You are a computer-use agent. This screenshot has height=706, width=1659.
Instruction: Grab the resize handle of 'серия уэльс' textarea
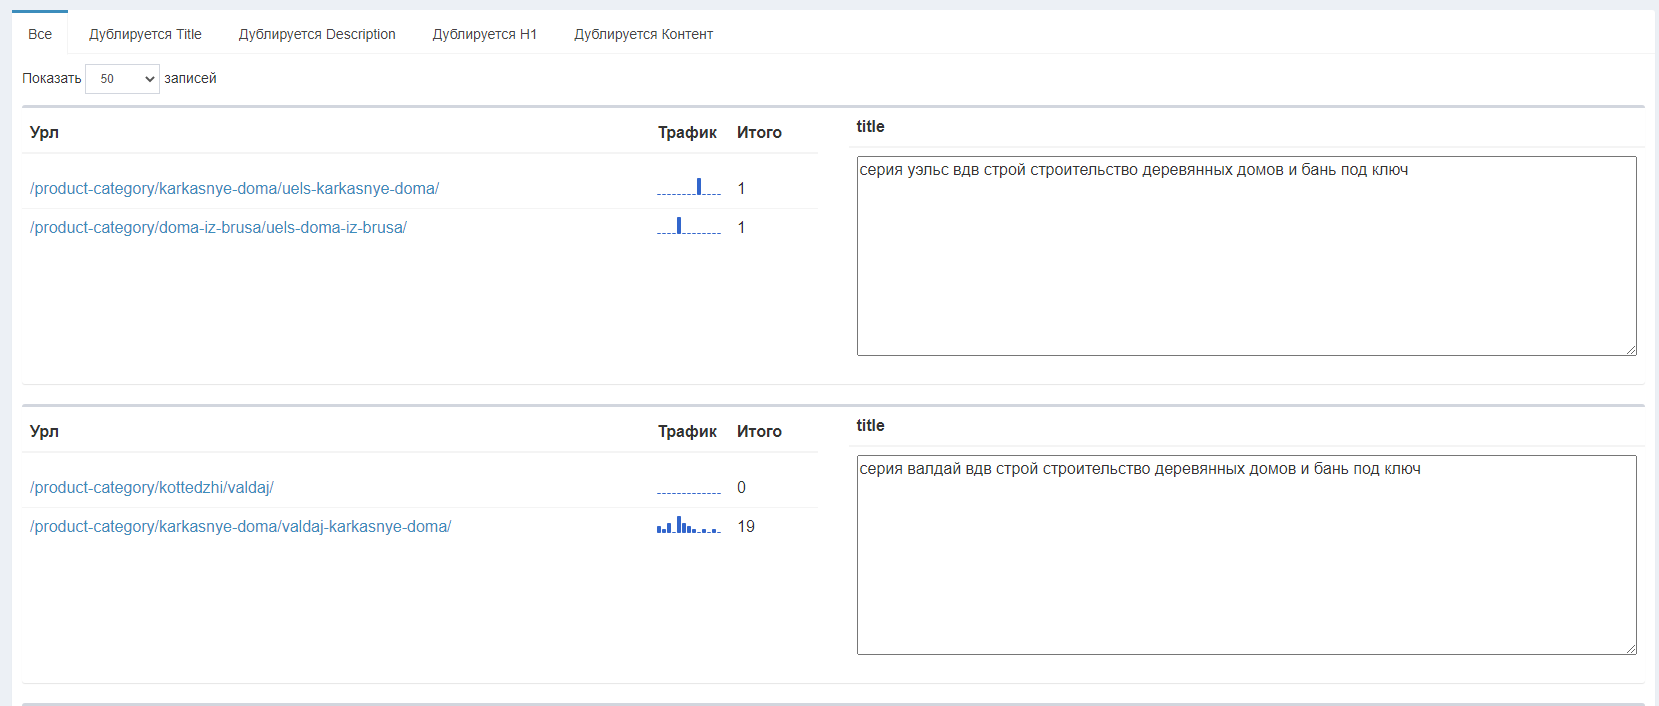pyautogui.click(x=1631, y=350)
